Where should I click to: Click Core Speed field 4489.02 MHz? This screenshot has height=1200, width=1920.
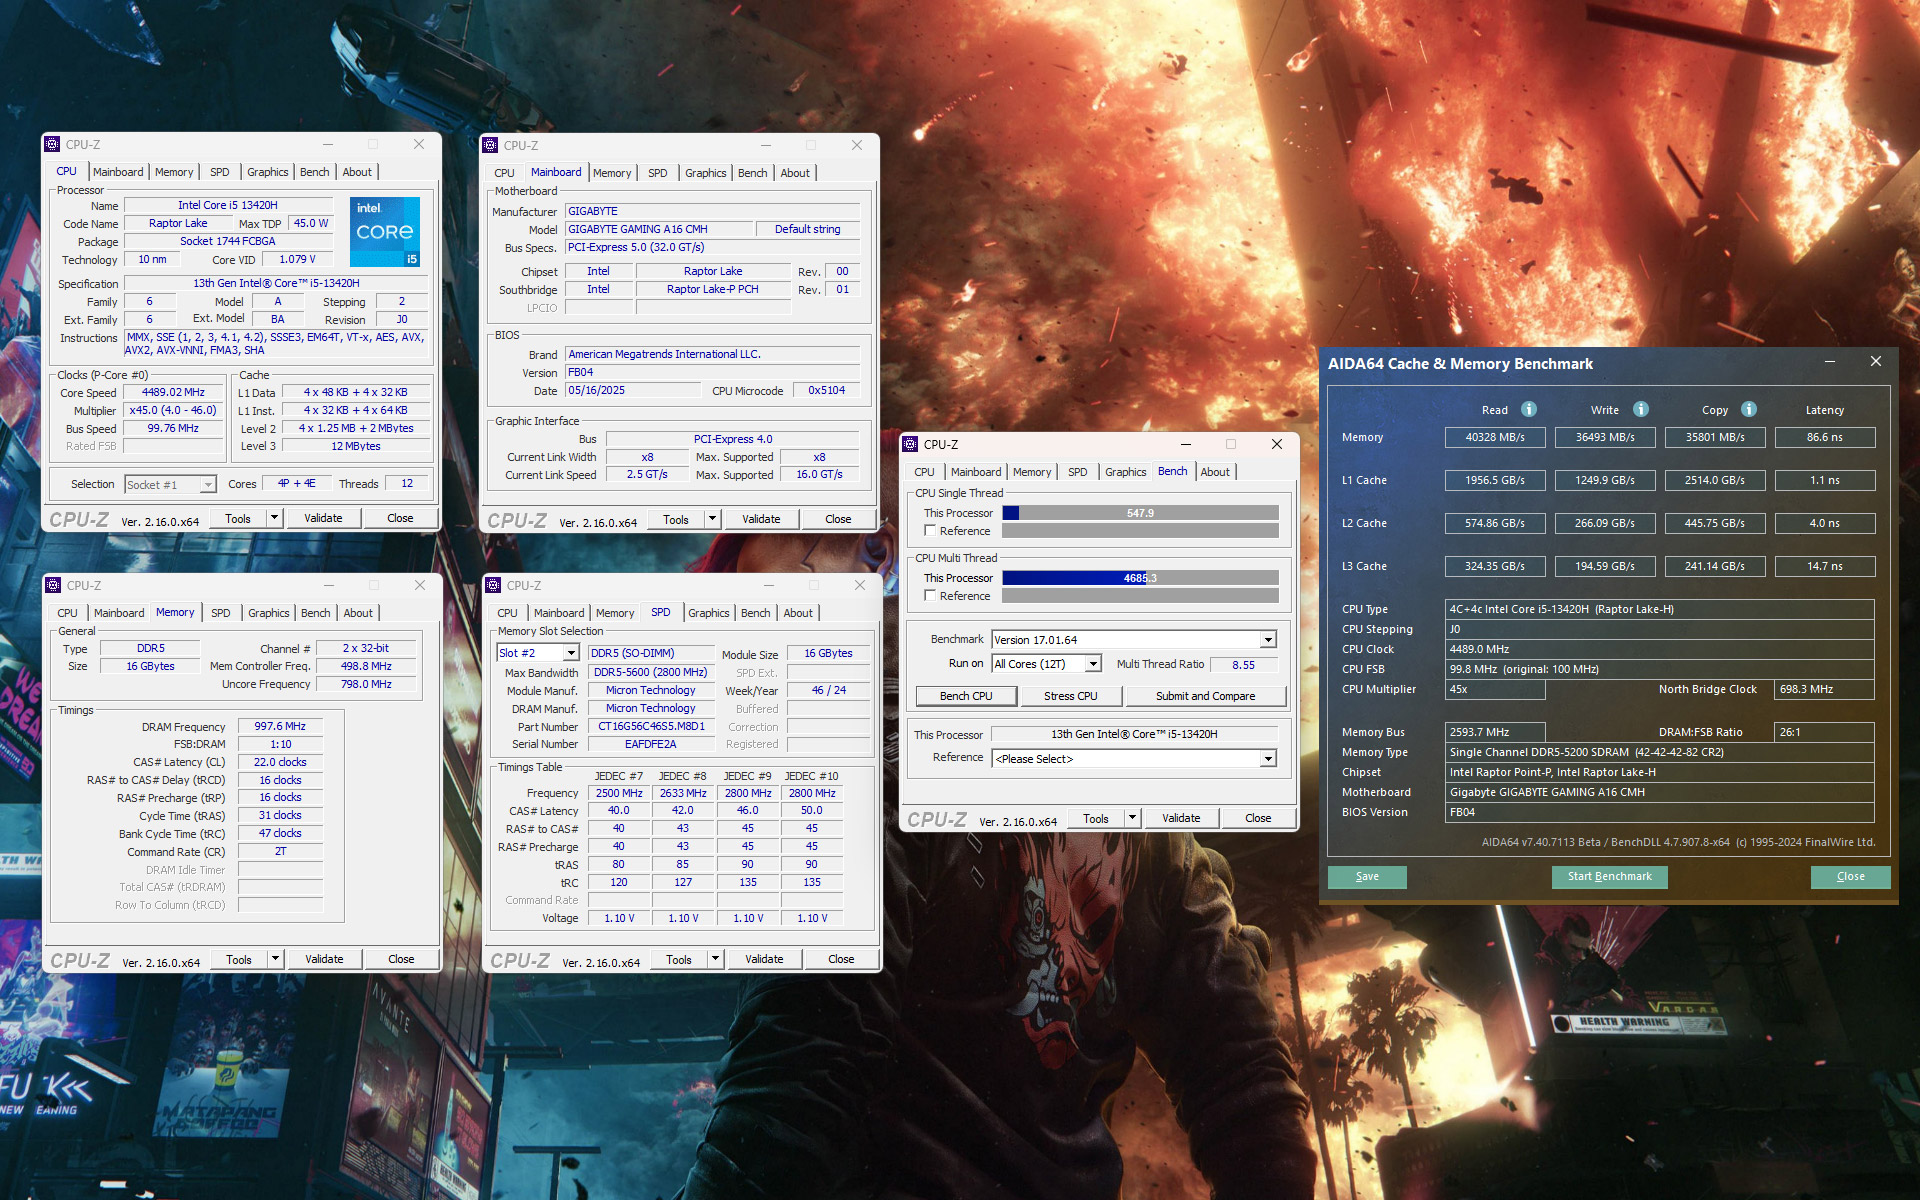[x=173, y=392]
